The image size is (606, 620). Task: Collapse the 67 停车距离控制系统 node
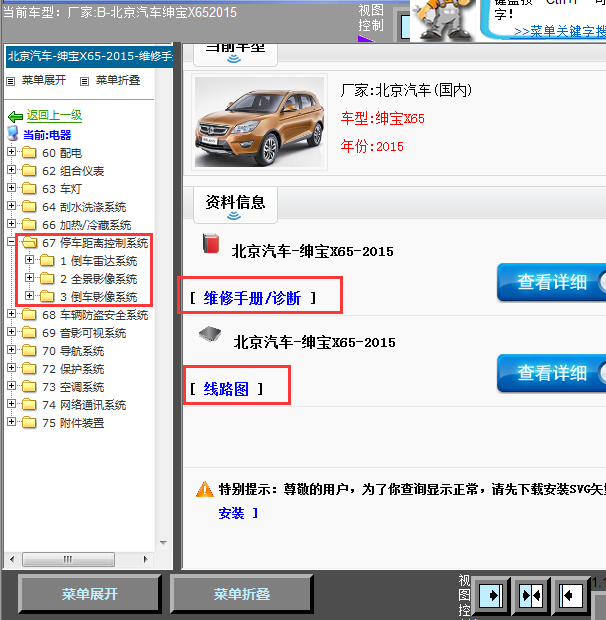[x=11, y=242]
